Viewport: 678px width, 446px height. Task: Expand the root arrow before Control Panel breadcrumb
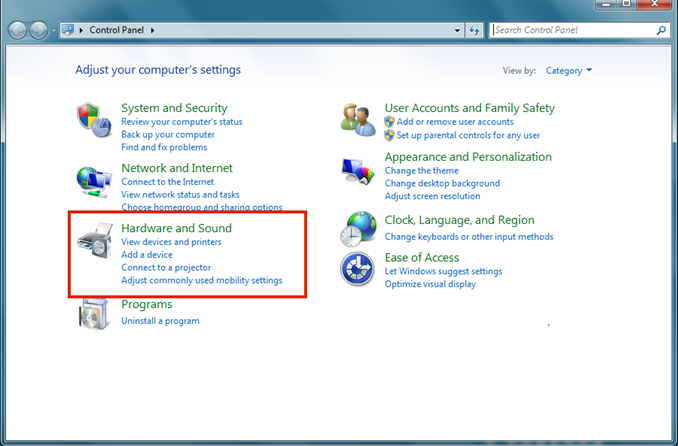click(x=81, y=30)
